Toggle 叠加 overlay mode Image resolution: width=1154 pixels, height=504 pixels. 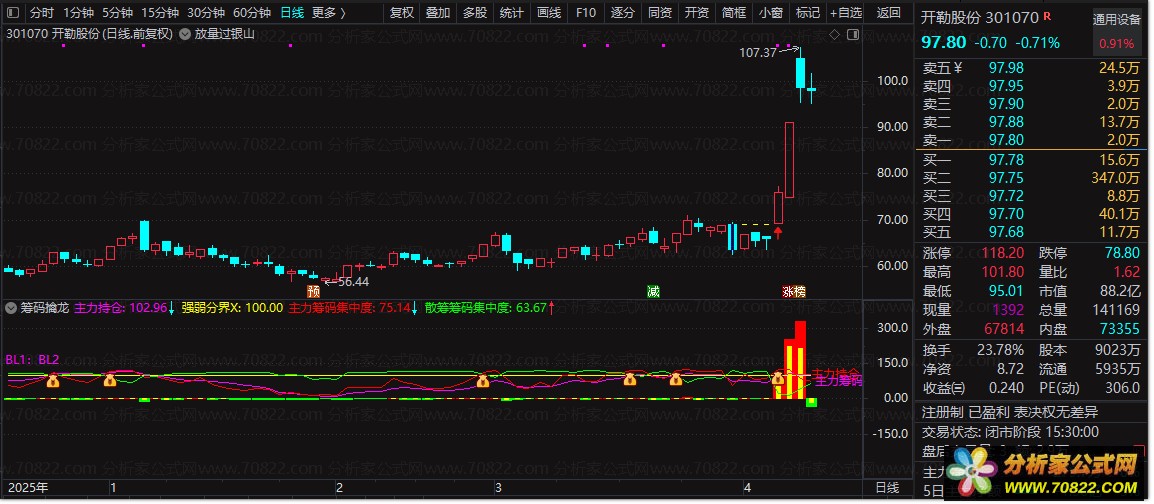(x=438, y=13)
